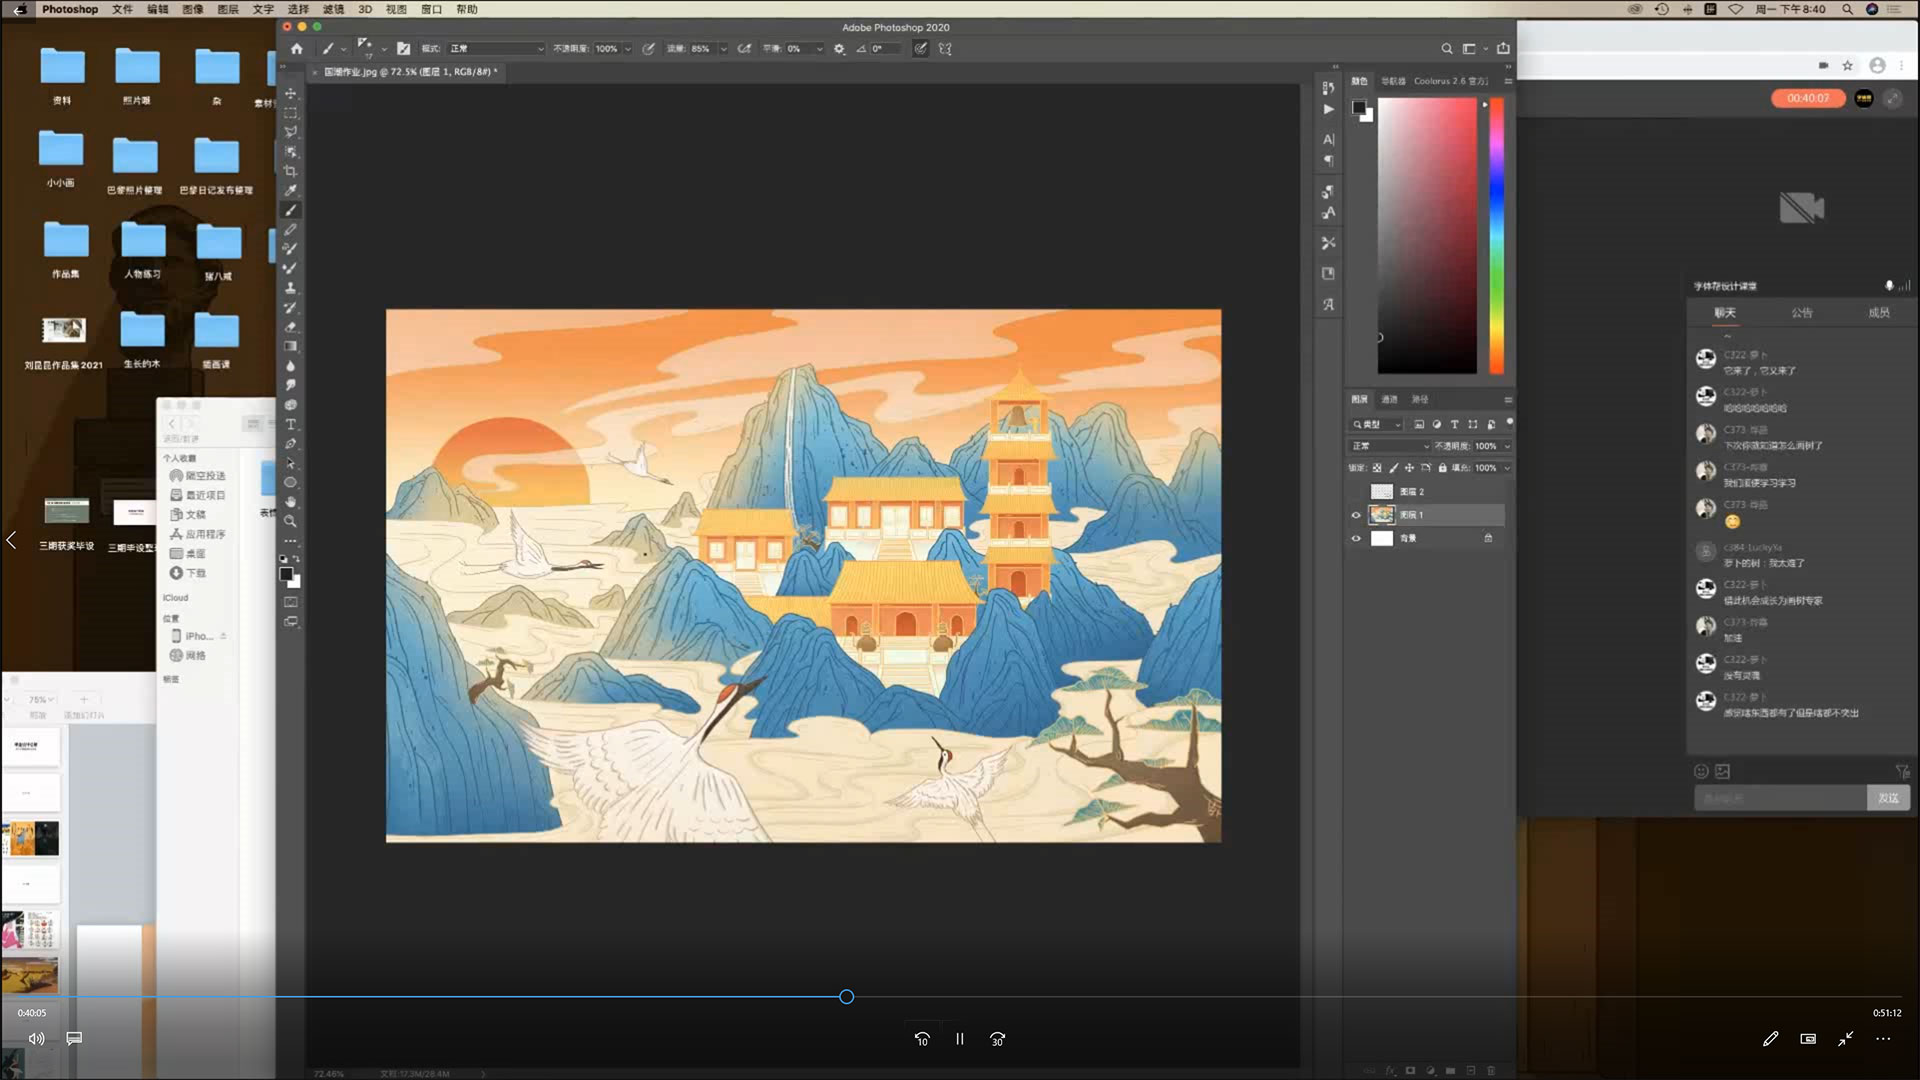
Task: Open 图像 menu in menu bar
Action: pos(193,9)
